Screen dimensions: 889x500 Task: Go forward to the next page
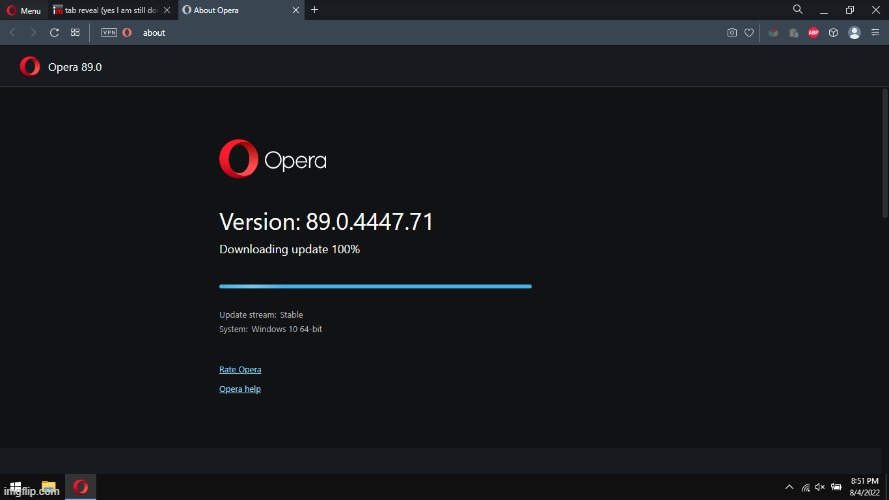[33, 33]
